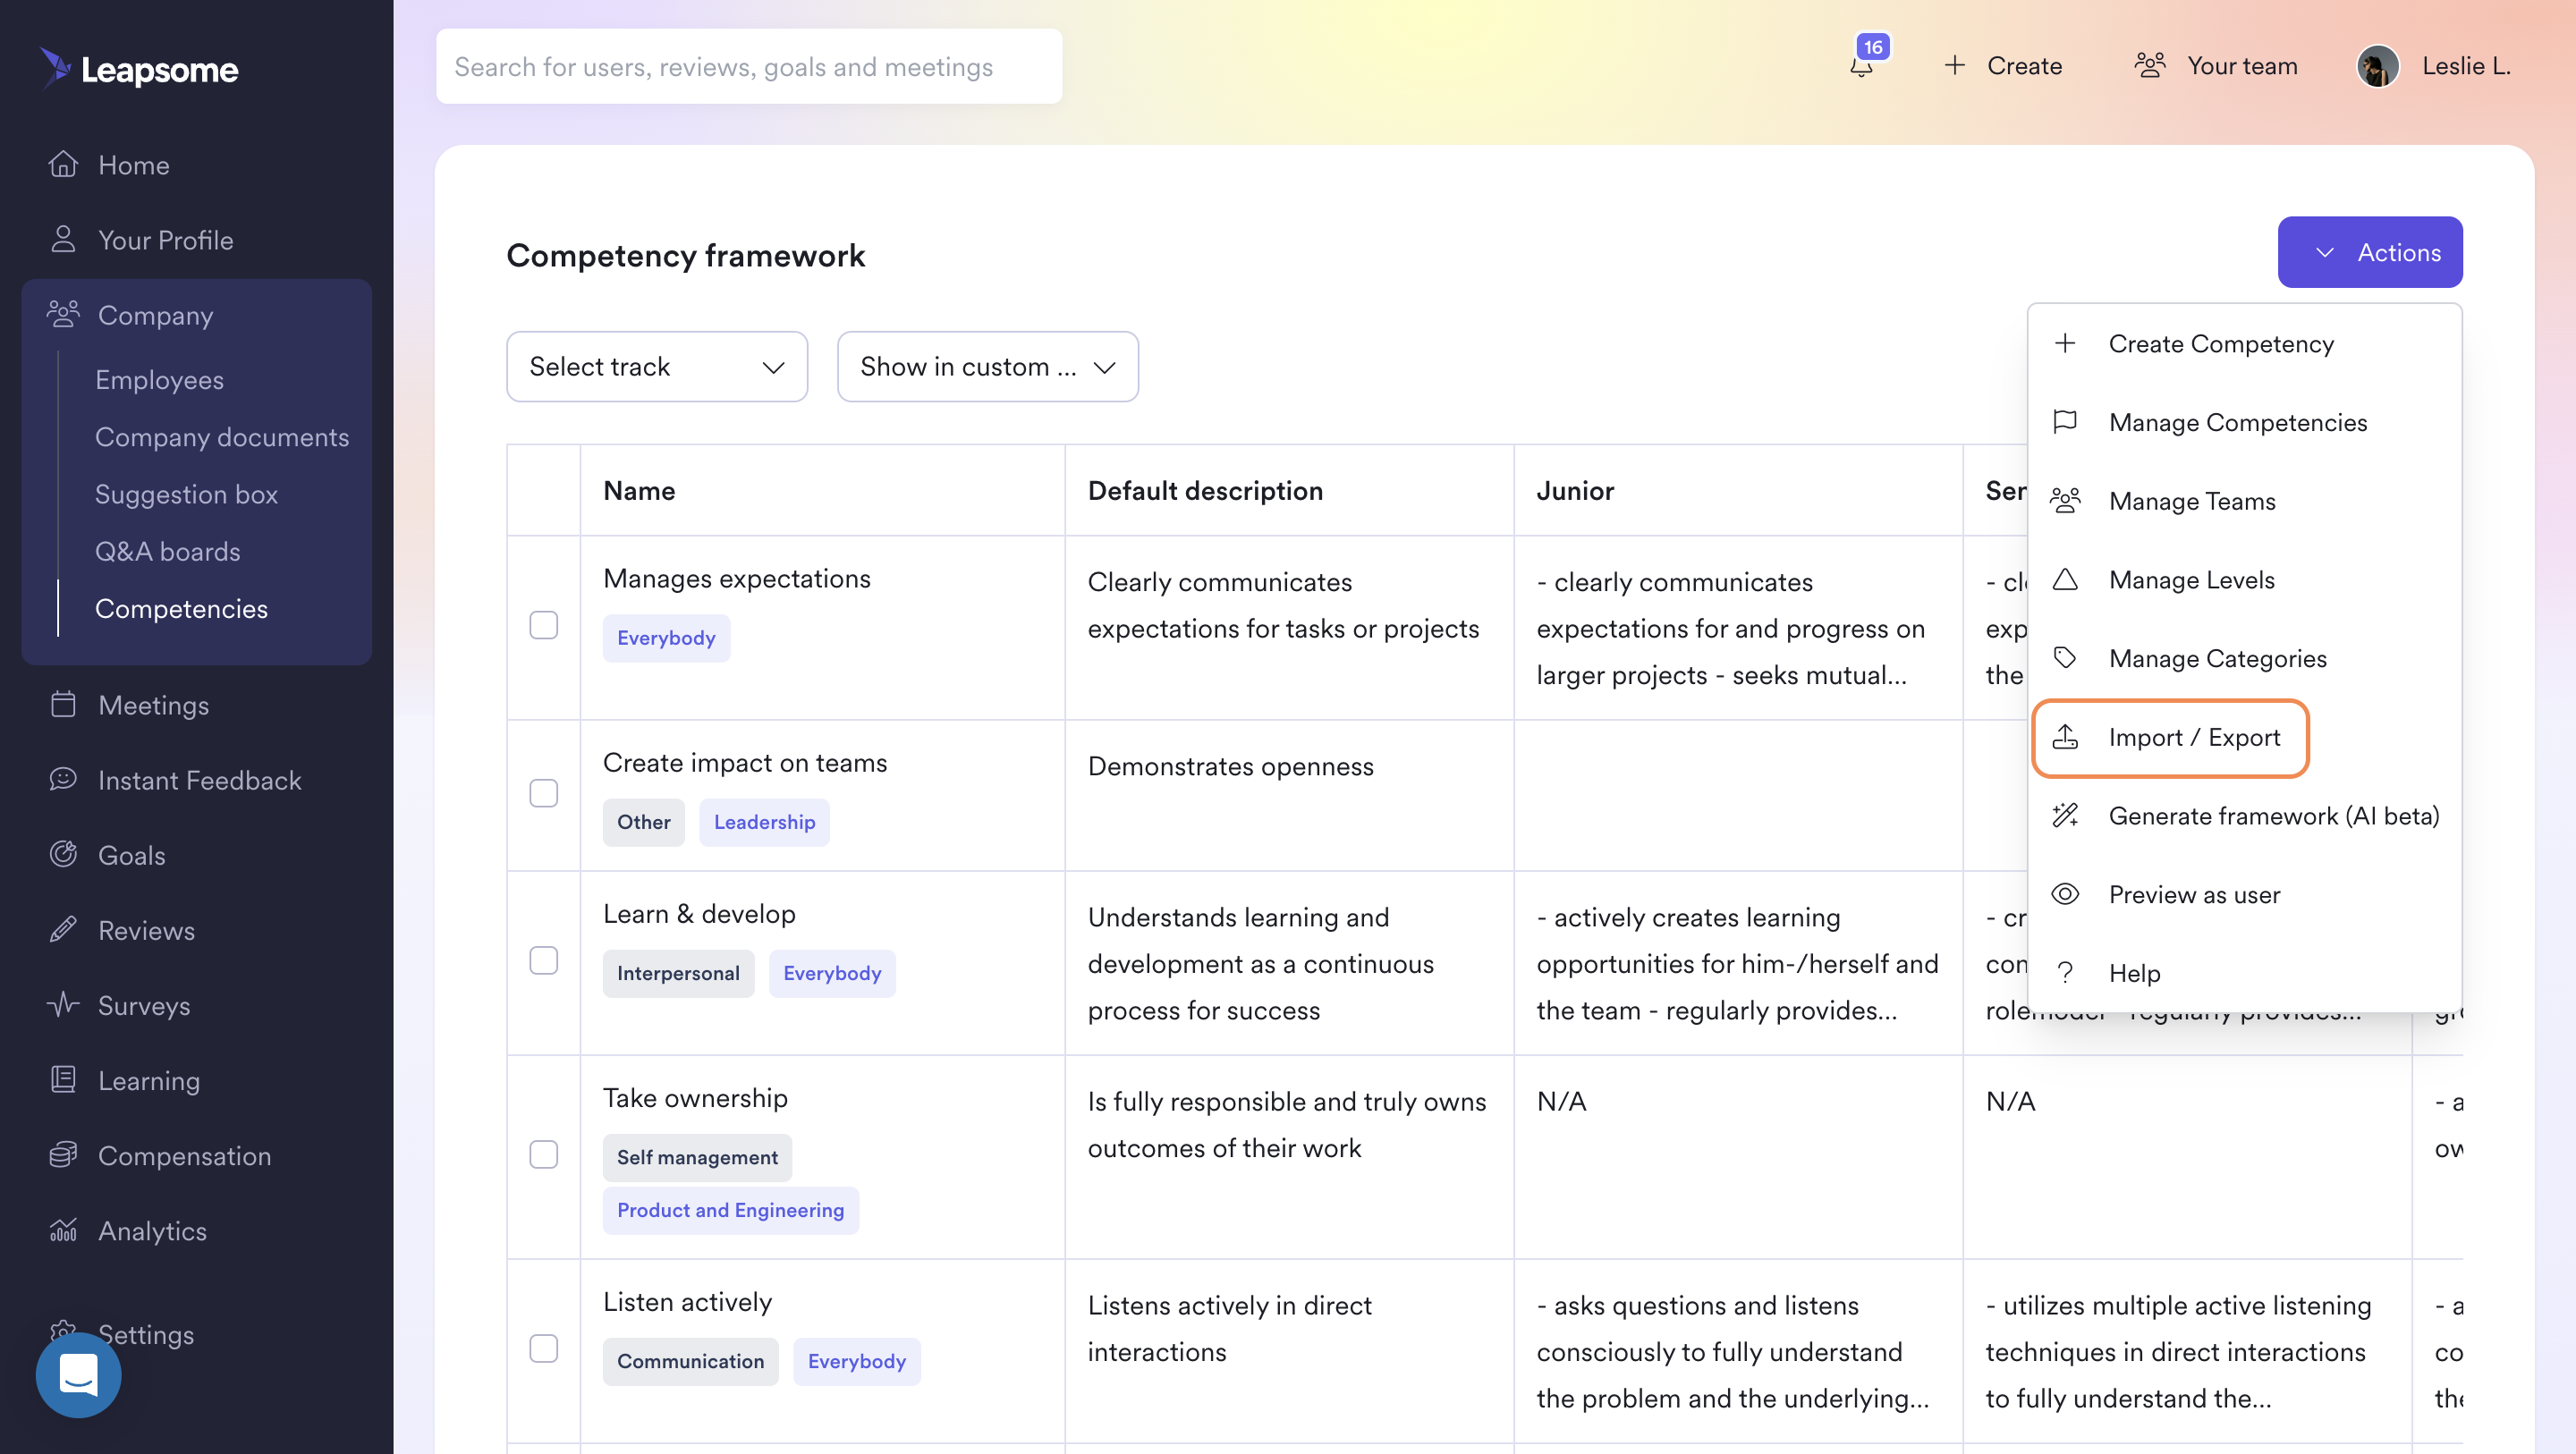This screenshot has width=2576, height=1454.
Task: Click the Other tag under Create impact
Action: (x=643, y=822)
